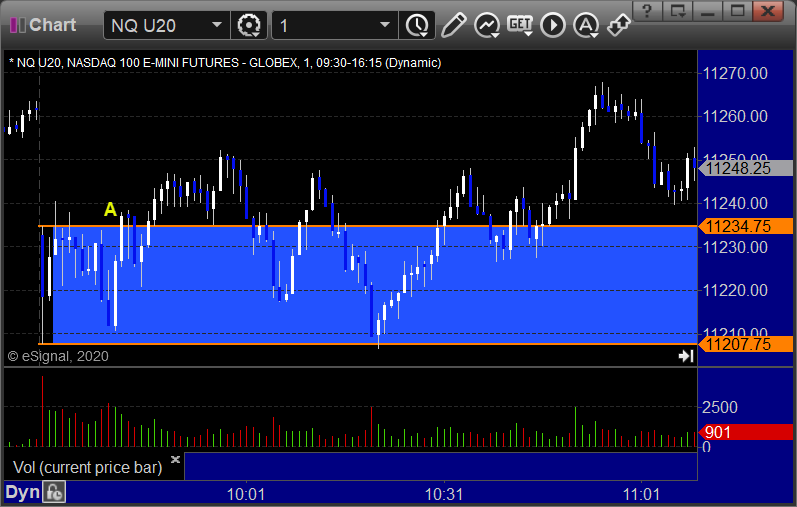
Task: Click the GET tools icon
Action: [x=519, y=25]
